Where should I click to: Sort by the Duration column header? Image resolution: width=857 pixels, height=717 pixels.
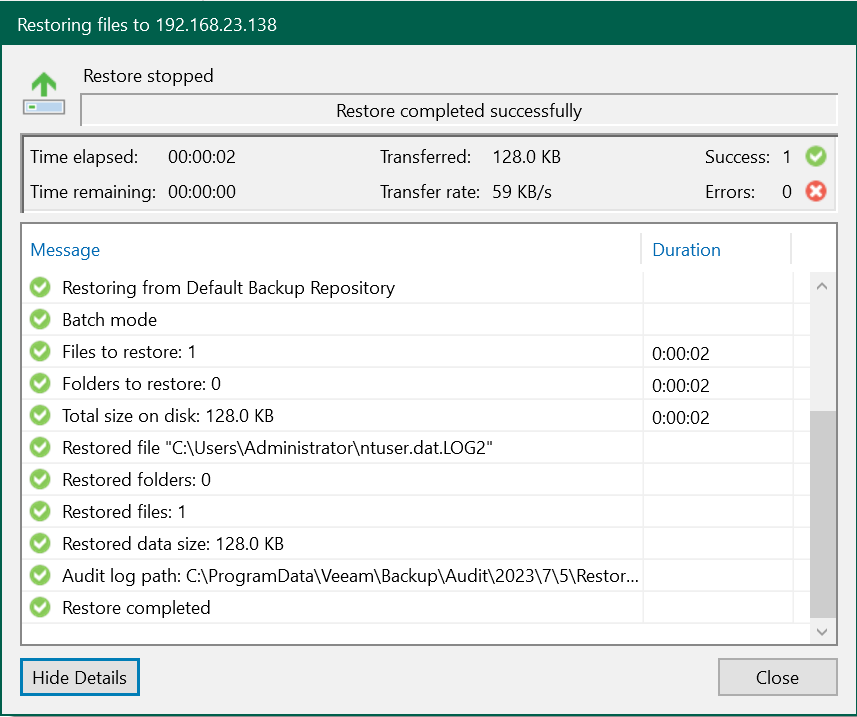click(x=686, y=250)
